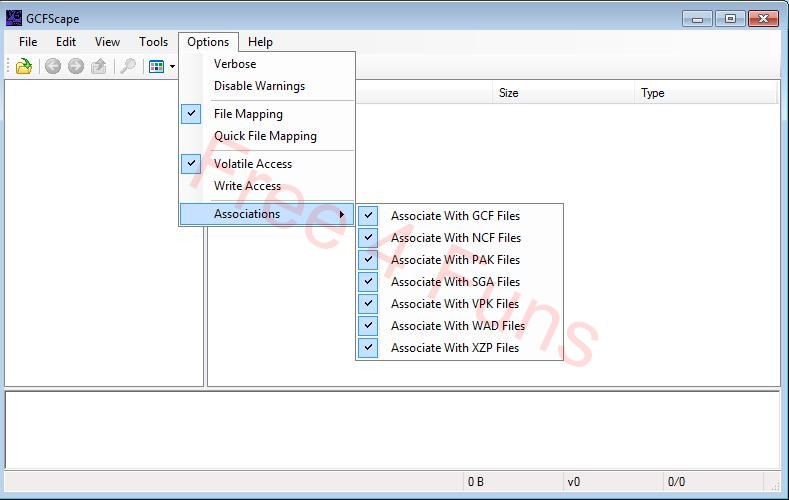
Task: Uncheck Associate With VPK Files
Action: [455, 304]
